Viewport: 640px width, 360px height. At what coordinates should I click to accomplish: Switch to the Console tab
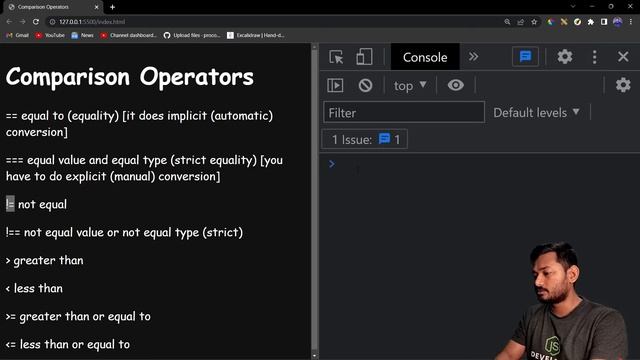[x=425, y=57]
